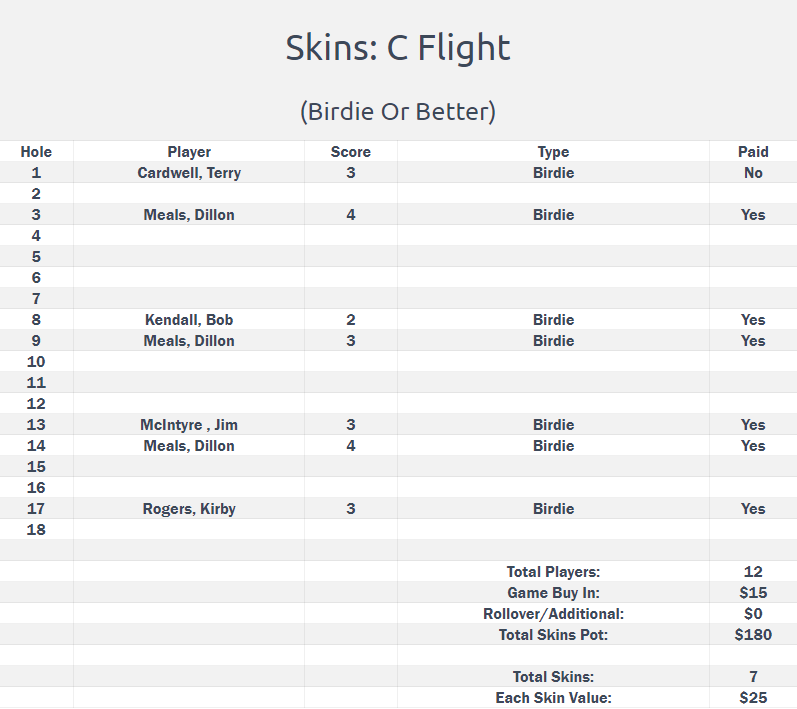Click the Score column header
797x709 pixels.
[351, 151]
